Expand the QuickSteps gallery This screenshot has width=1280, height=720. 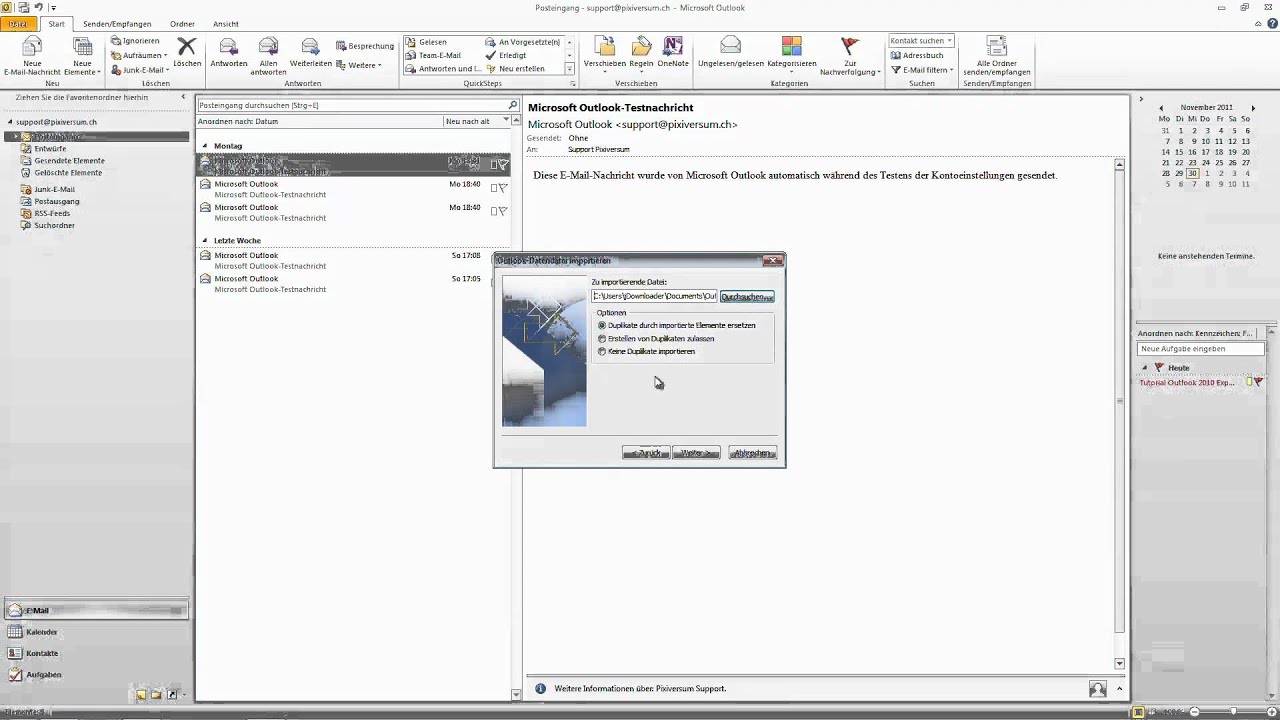(x=570, y=69)
